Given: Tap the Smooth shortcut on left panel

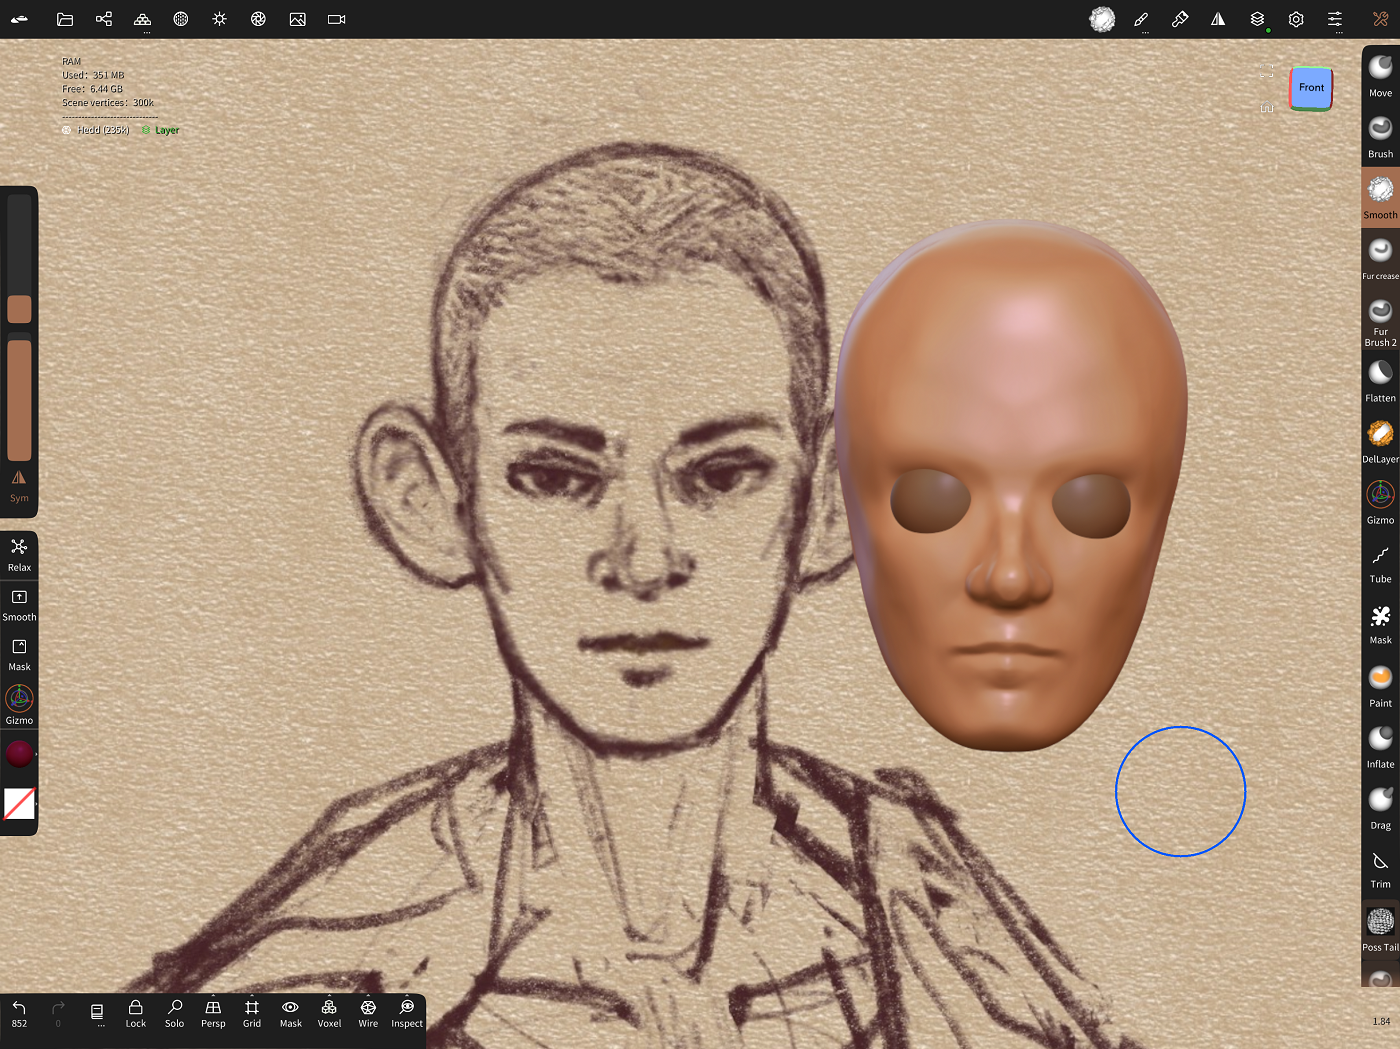Looking at the screenshot, I should (19, 604).
